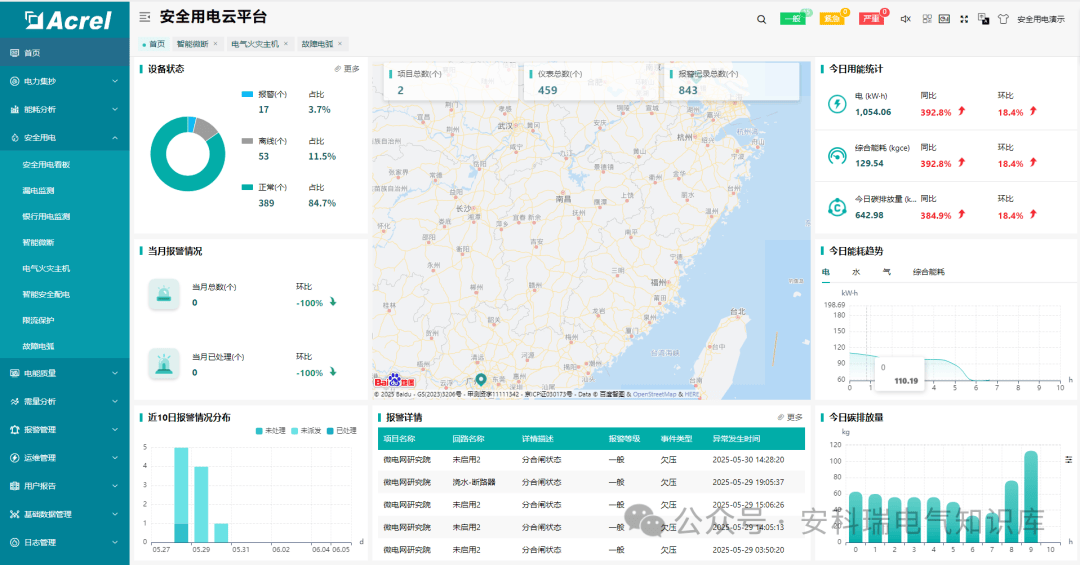The image size is (1080, 565).
Task: Collapse sidebar with hamburger menu icon
Action: coord(145,17)
